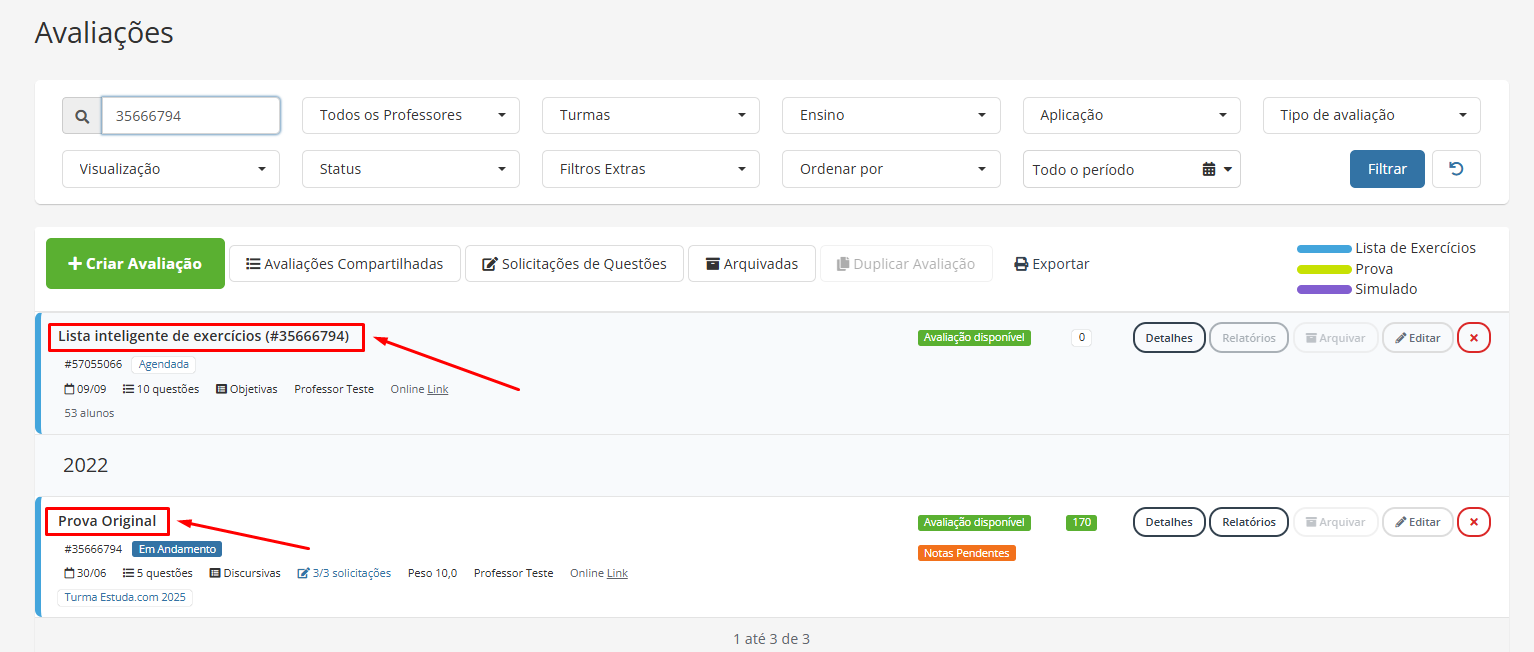The height and width of the screenshot is (652, 1534).
Task: Open 3/3 solicitações link
Action: [x=344, y=573]
